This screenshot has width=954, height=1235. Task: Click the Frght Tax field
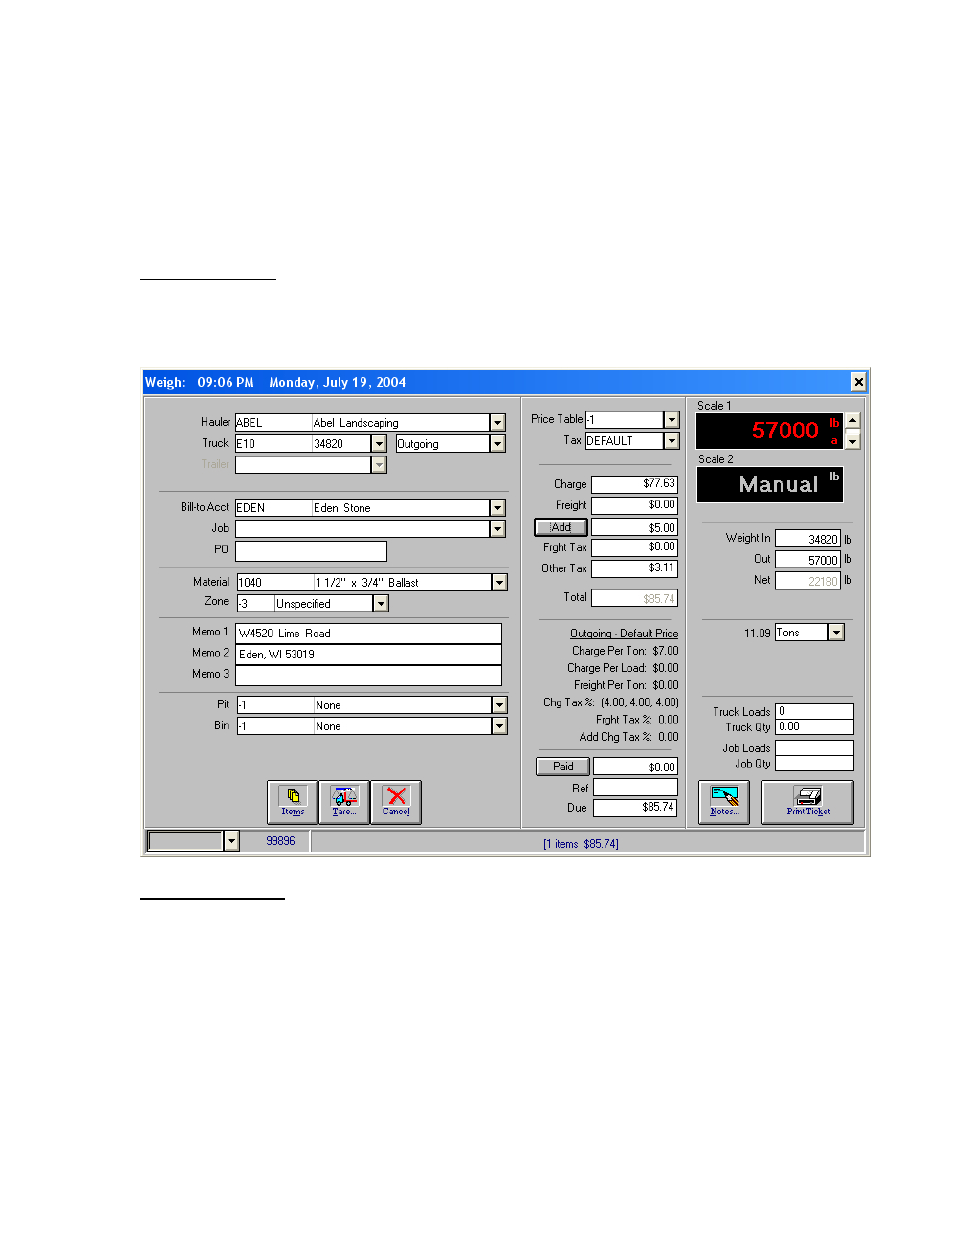(634, 548)
